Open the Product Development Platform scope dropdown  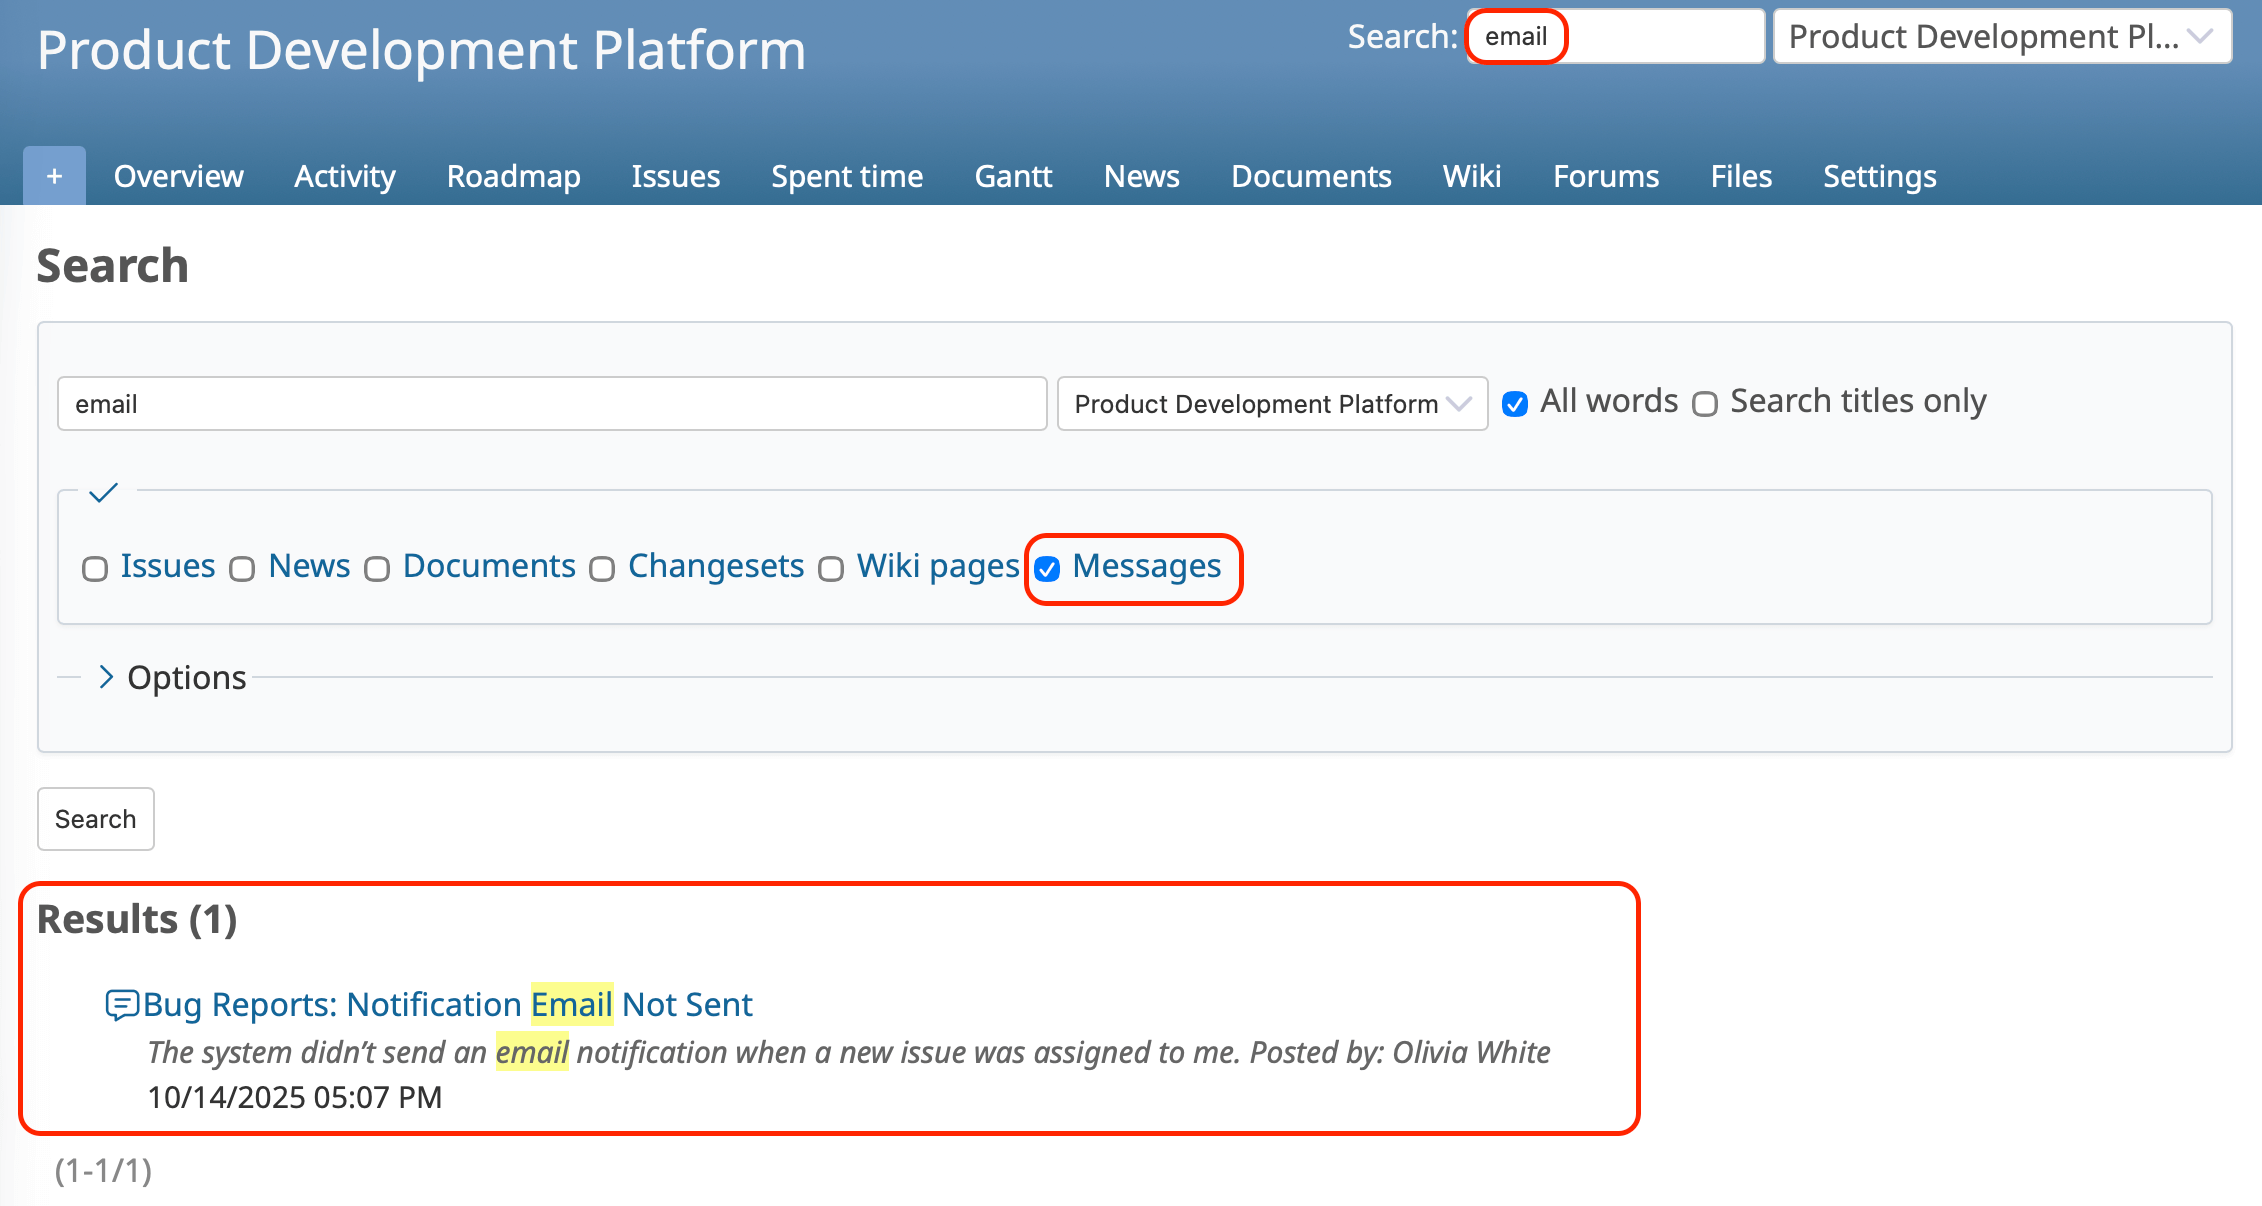click(x=1271, y=404)
